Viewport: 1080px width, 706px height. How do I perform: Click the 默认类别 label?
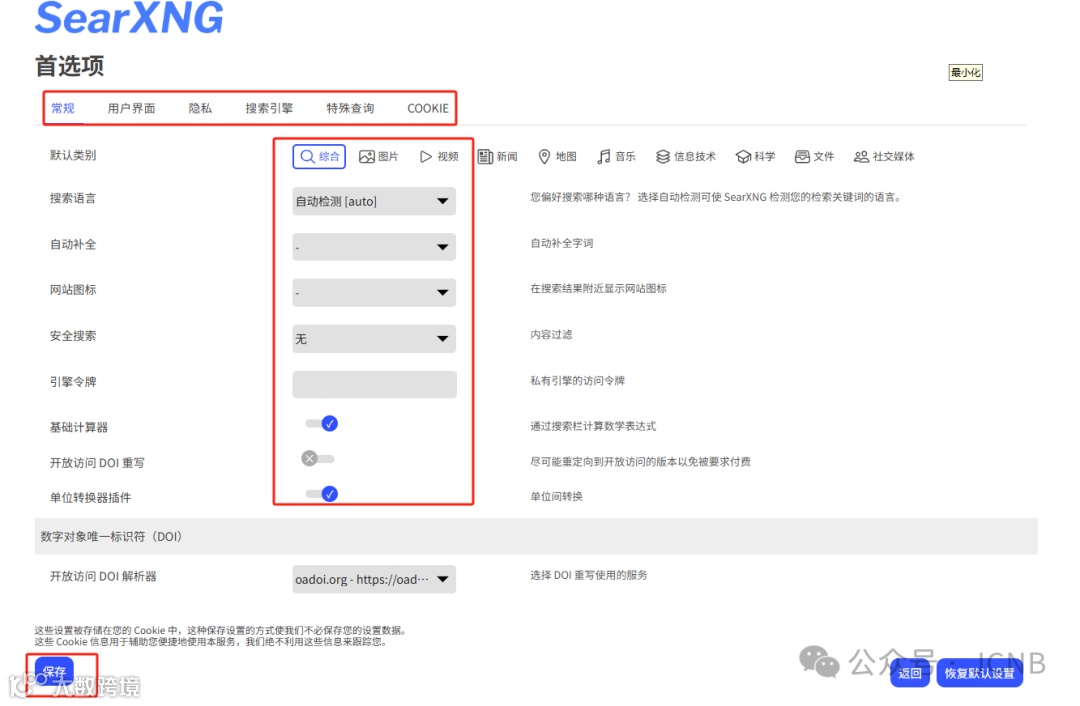pyautogui.click(x=73, y=156)
